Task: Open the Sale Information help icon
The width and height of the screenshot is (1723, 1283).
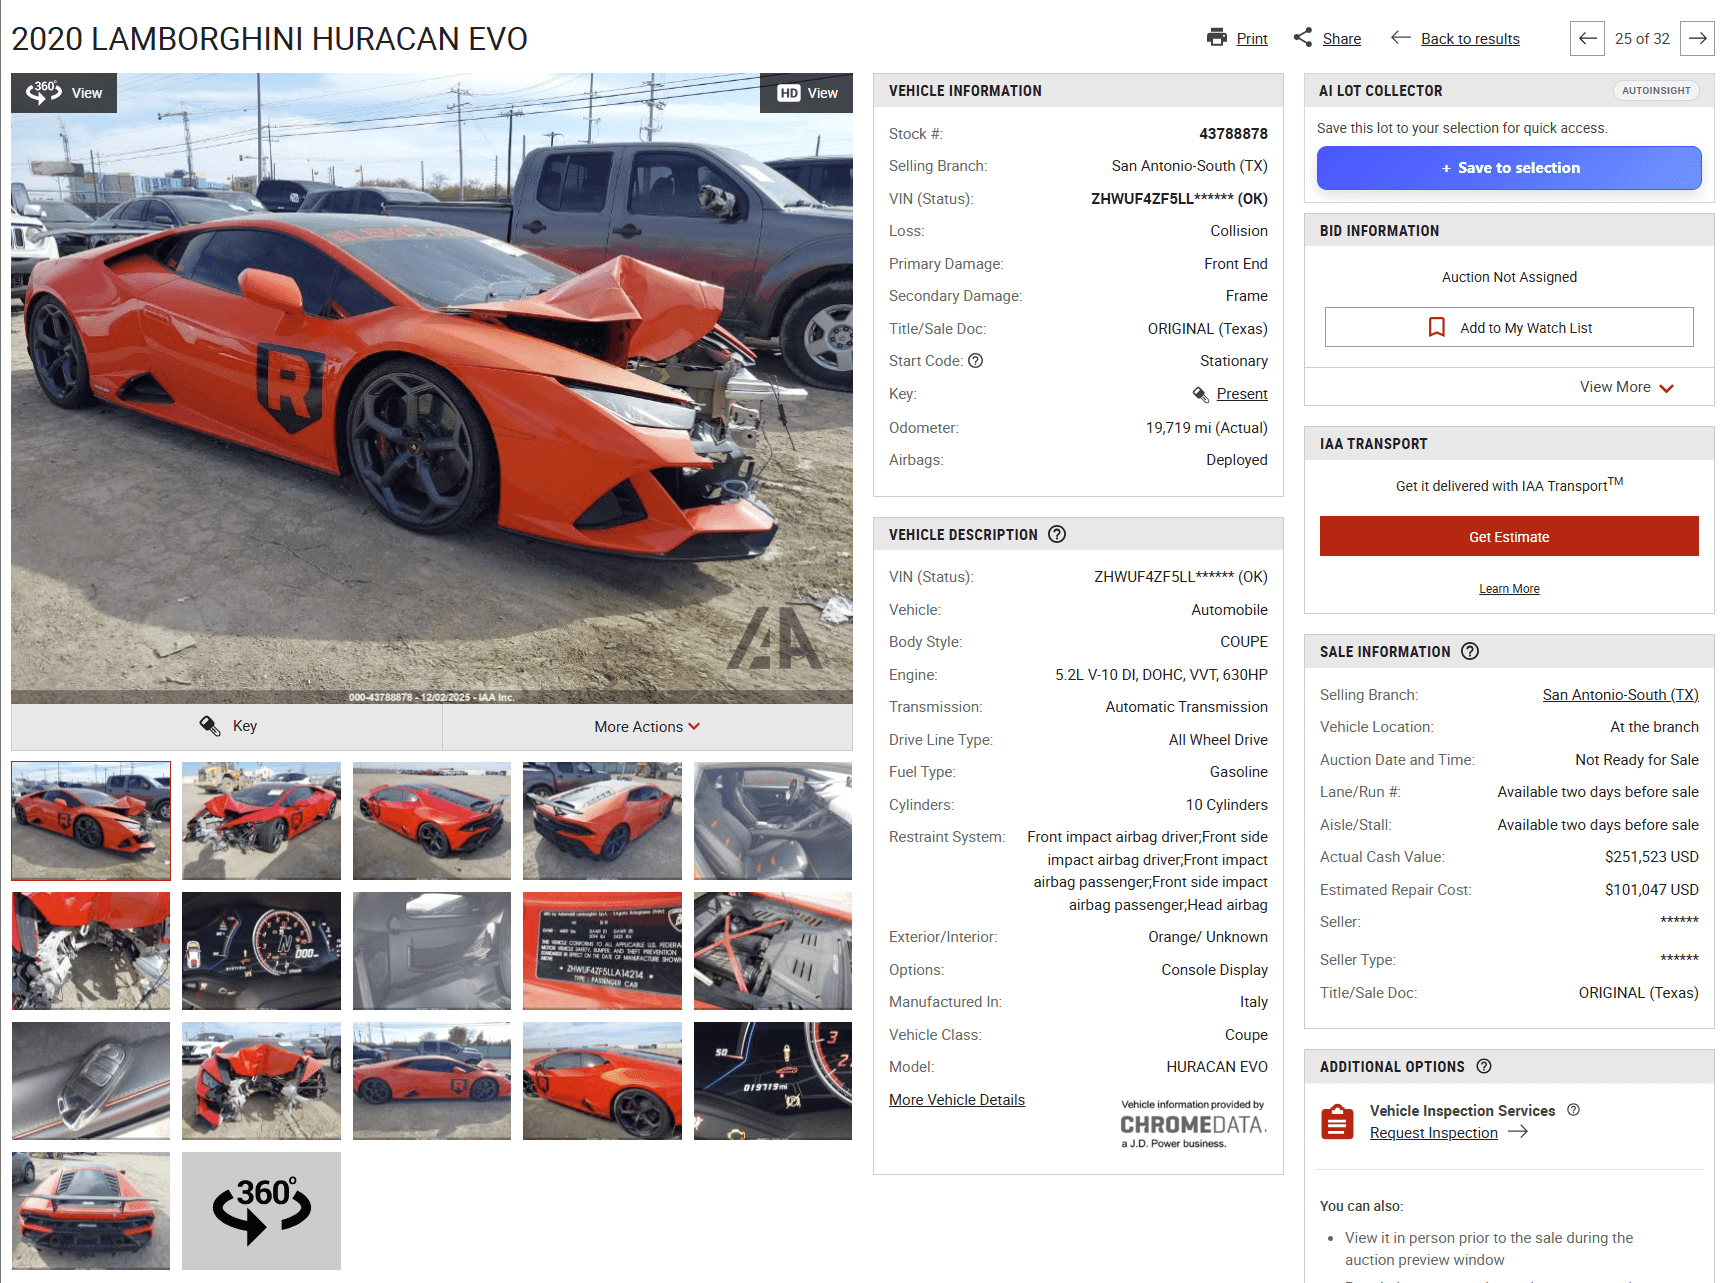Action: coord(1470,651)
